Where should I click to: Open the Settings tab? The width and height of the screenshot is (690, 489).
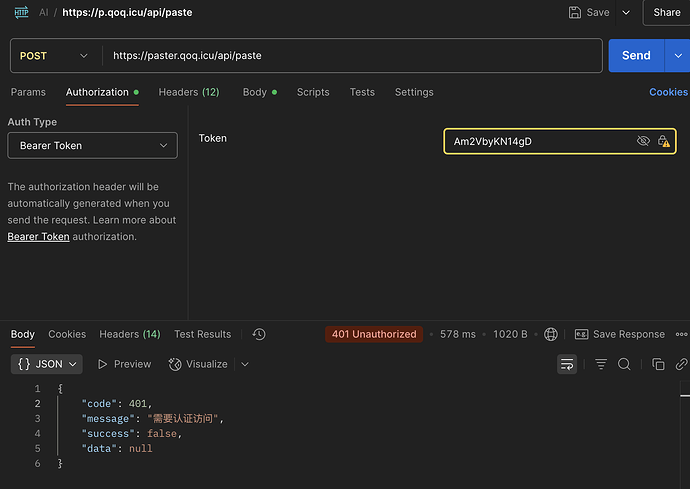point(414,92)
